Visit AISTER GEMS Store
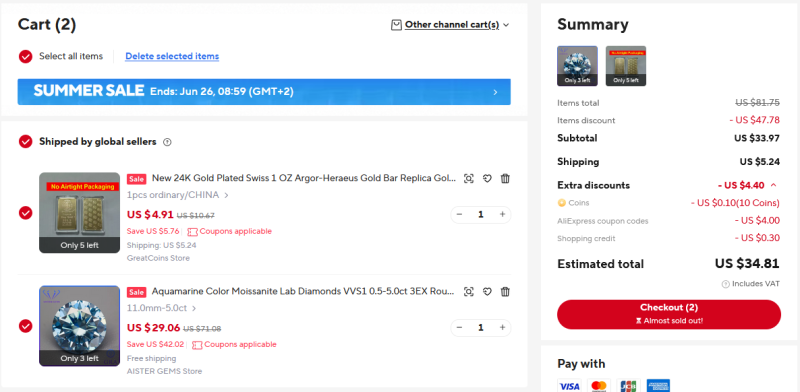The height and width of the screenshot is (392, 800). (x=164, y=372)
